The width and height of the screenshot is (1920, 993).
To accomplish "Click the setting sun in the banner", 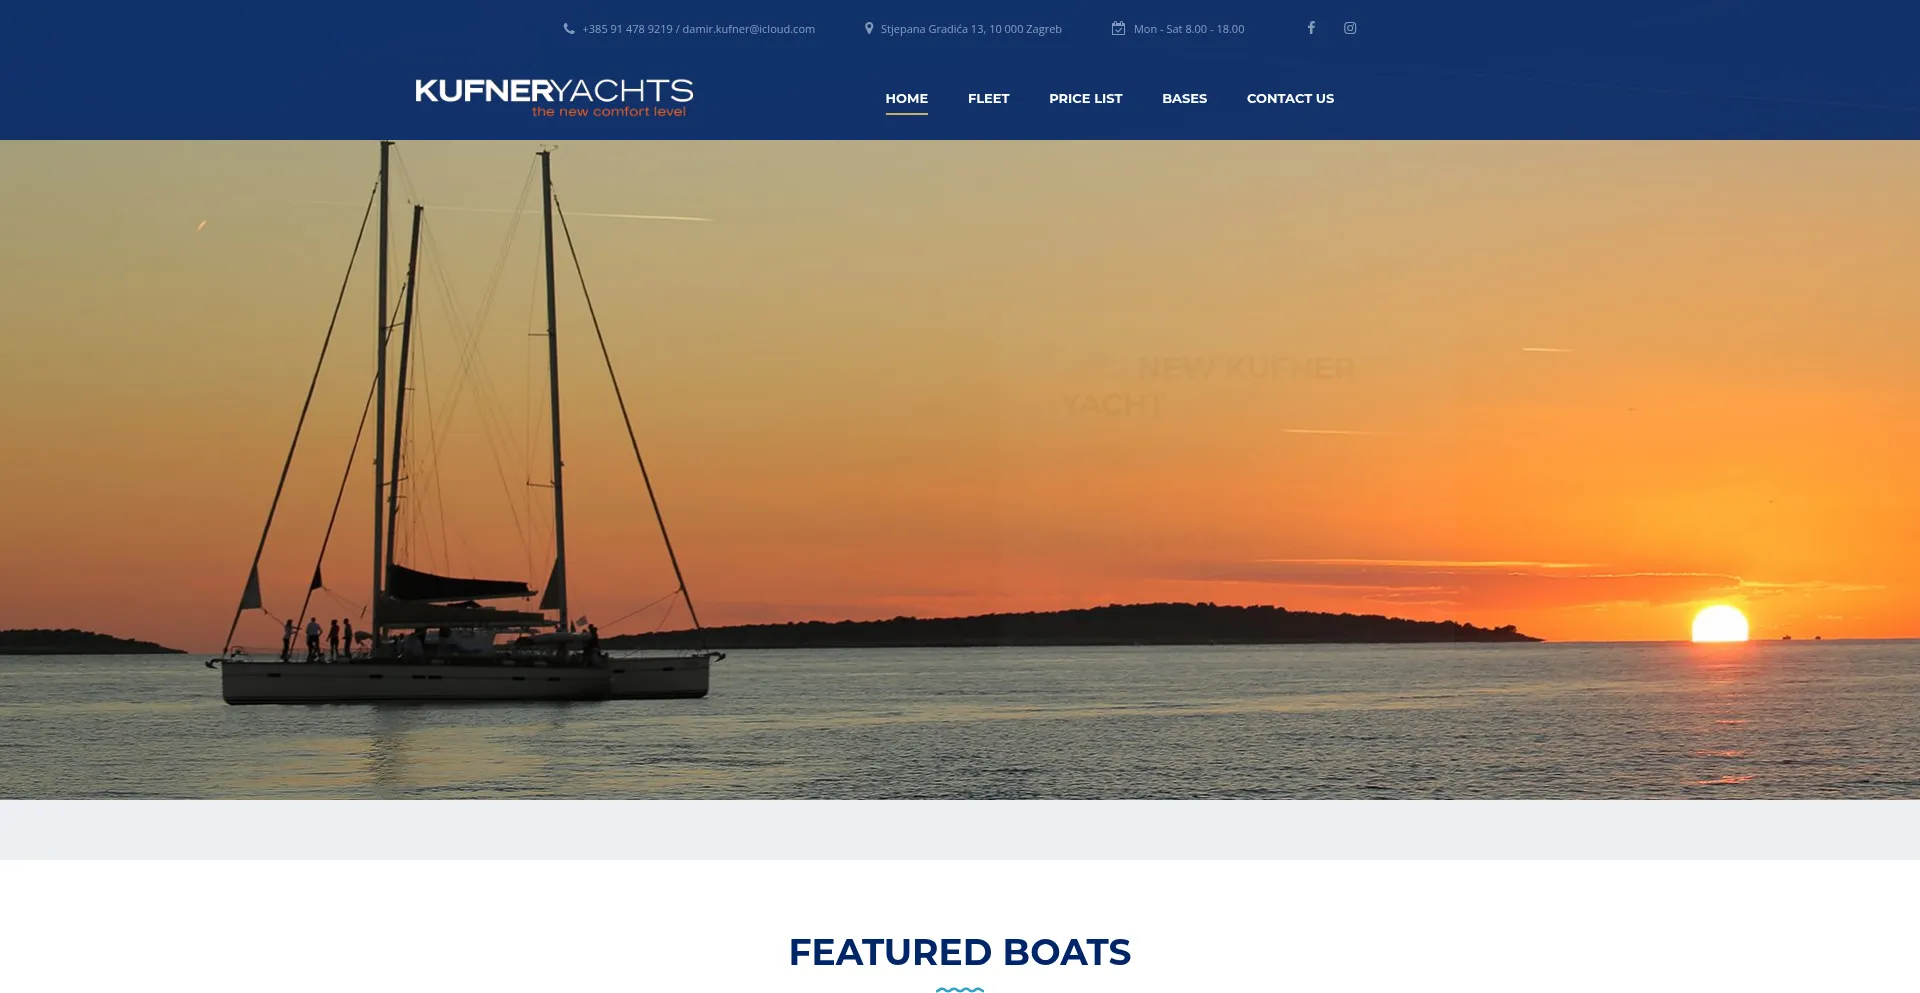I will pyautogui.click(x=1719, y=623).
